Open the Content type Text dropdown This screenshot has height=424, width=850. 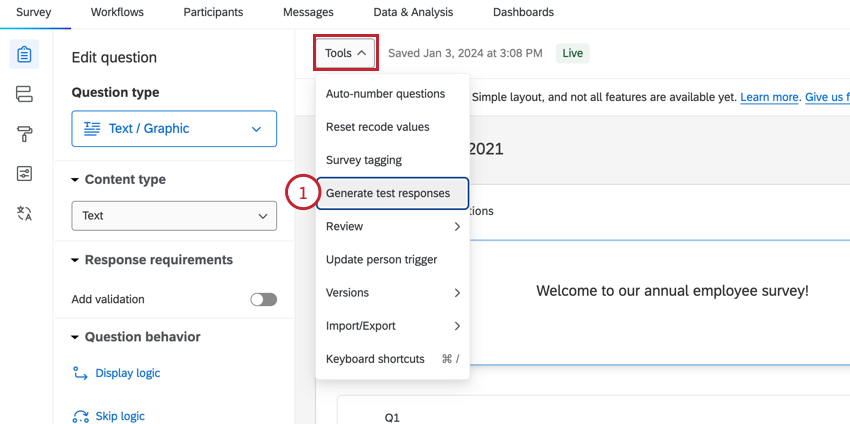174,215
